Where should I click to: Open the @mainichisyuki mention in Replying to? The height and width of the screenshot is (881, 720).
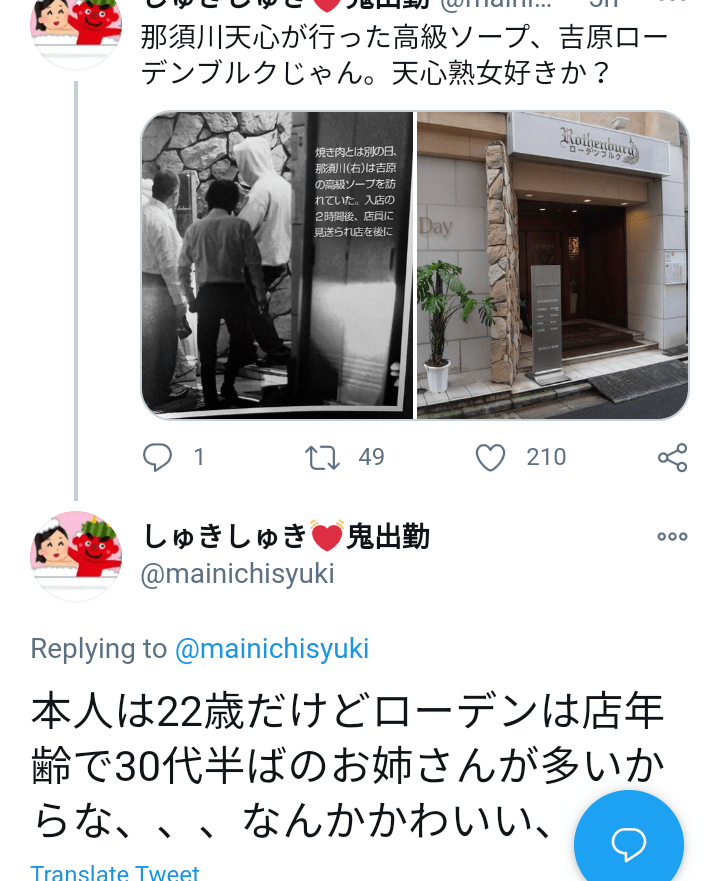tap(272, 648)
